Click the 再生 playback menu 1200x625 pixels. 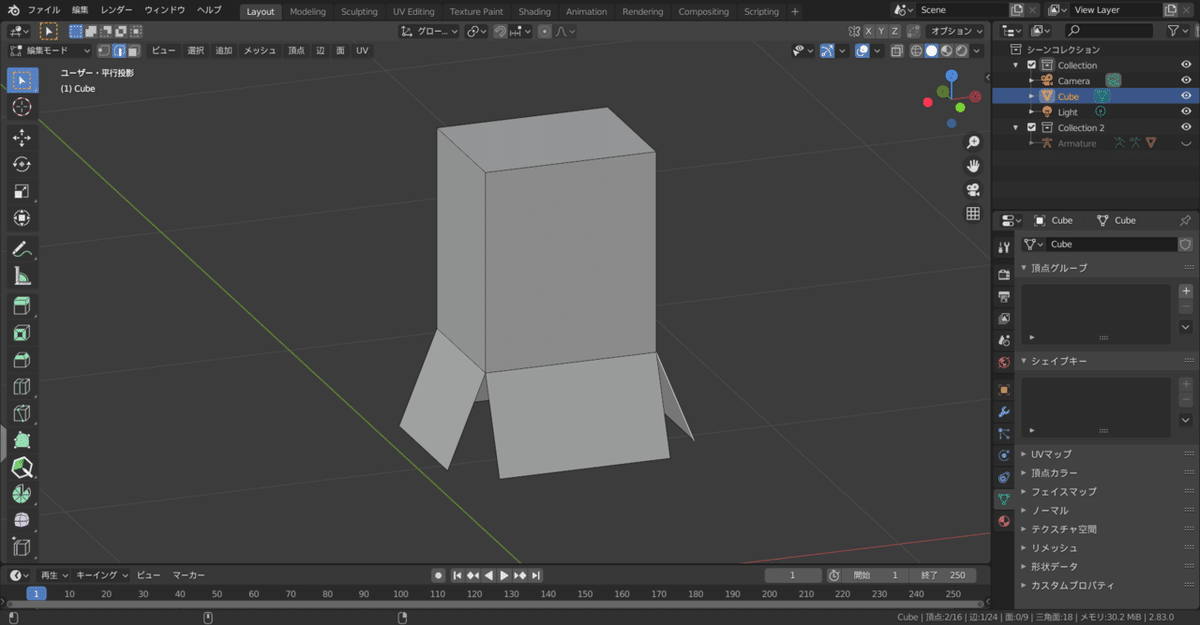(x=54, y=575)
